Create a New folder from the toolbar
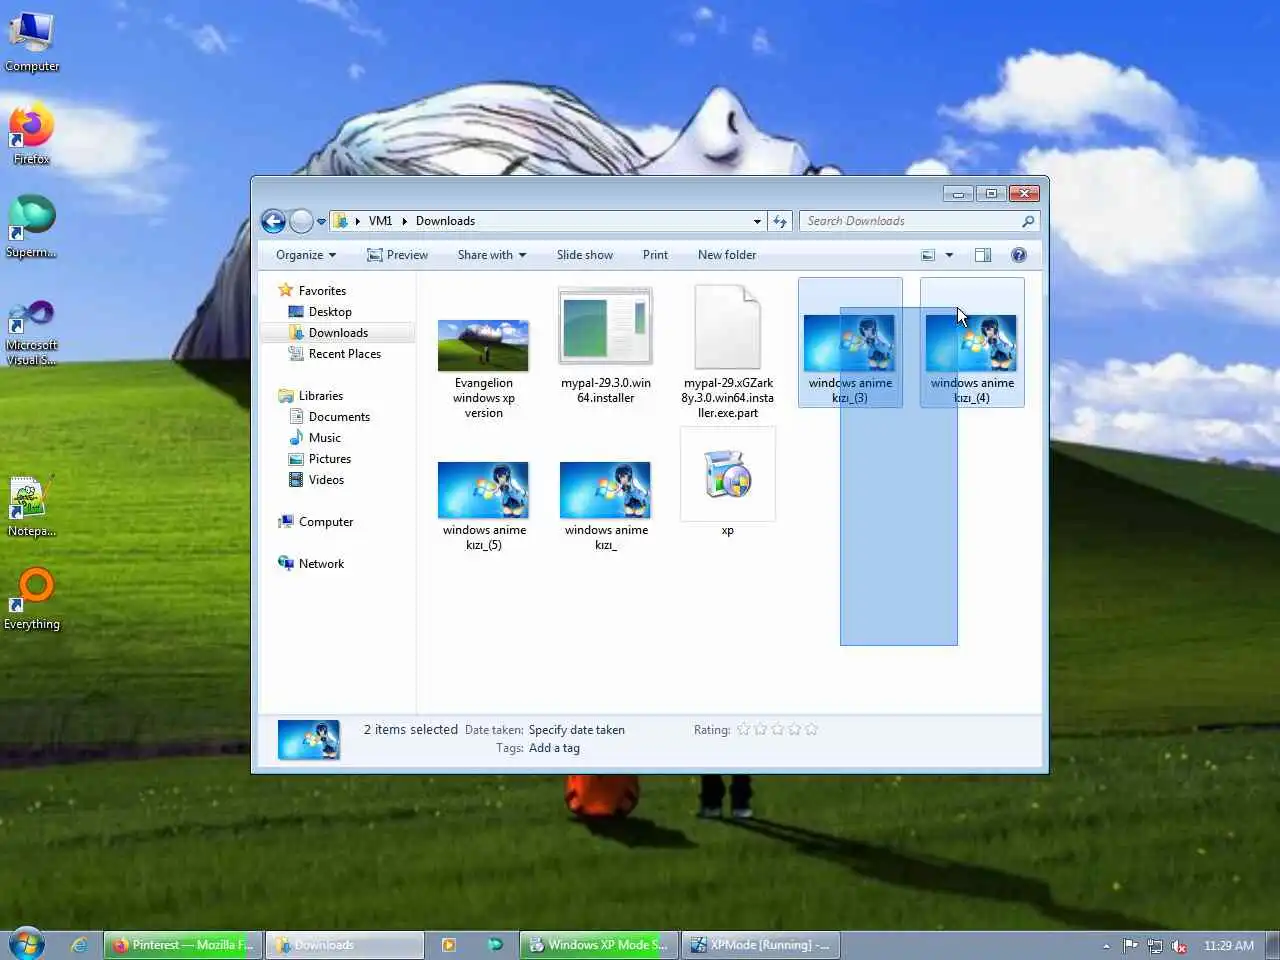The width and height of the screenshot is (1280, 960). (727, 255)
